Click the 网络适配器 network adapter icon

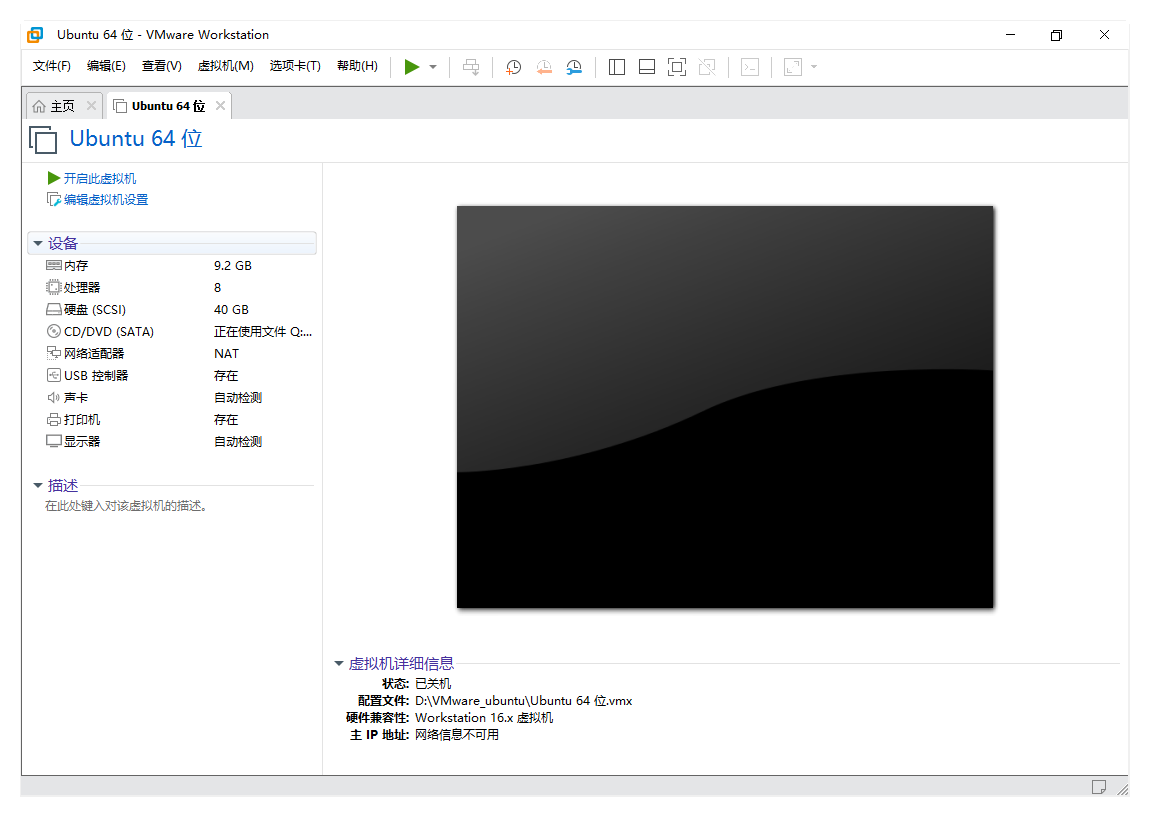(54, 353)
